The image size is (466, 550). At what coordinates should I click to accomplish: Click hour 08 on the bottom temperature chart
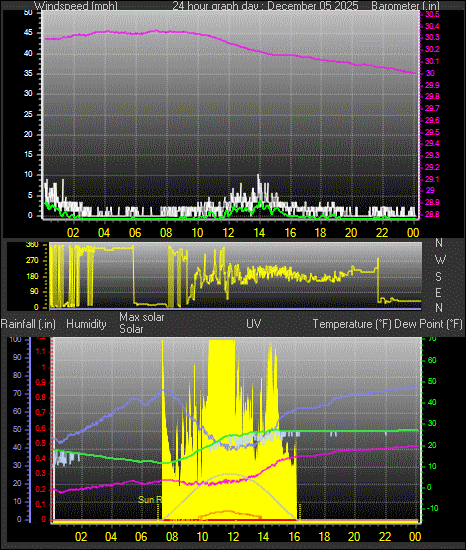pyautogui.click(x=172, y=537)
